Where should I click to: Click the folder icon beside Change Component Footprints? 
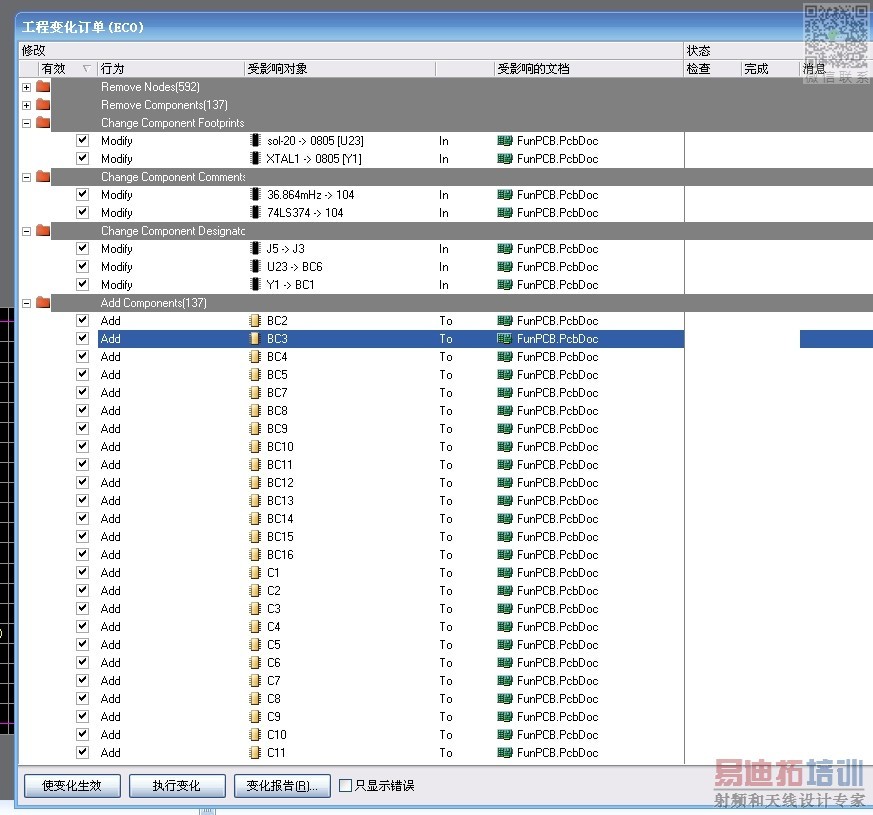[x=43, y=122]
